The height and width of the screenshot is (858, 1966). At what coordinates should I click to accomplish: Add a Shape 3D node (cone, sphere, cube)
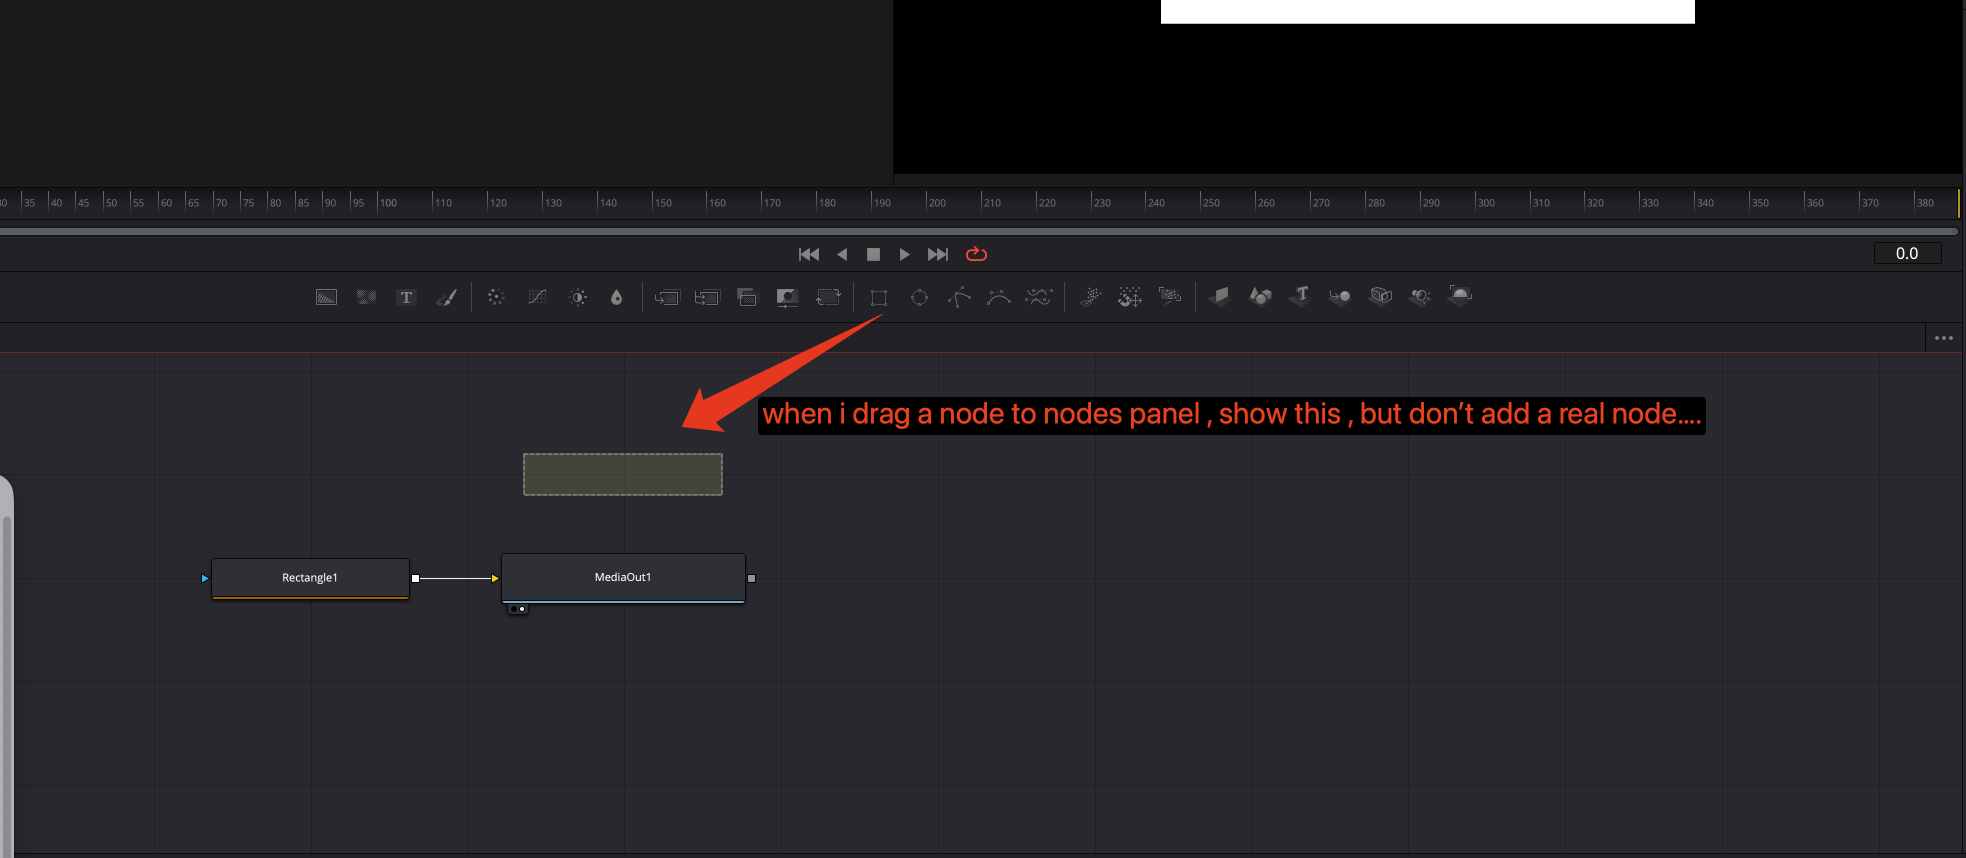point(1260,296)
